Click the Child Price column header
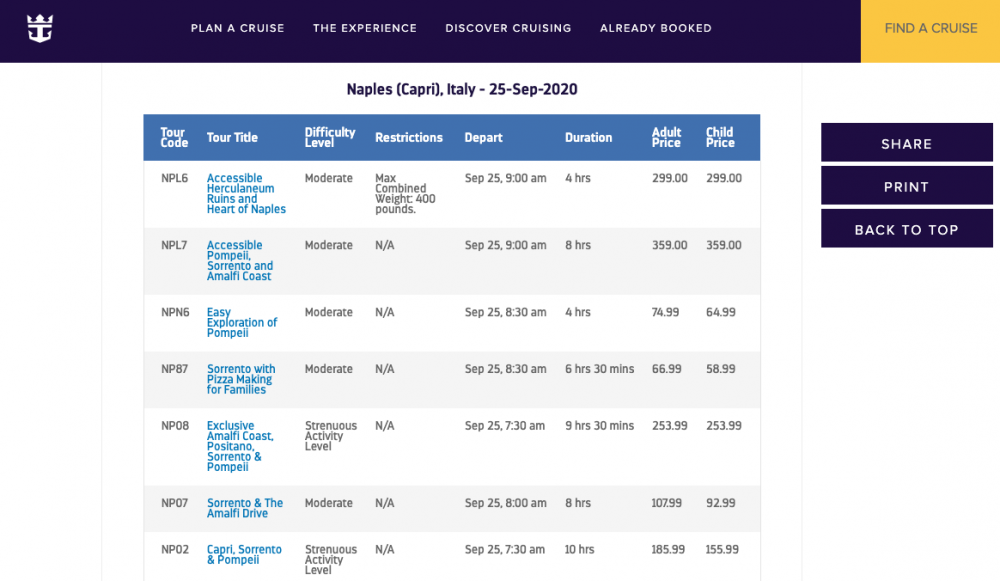This screenshot has height=581, width=1000. 720,137
